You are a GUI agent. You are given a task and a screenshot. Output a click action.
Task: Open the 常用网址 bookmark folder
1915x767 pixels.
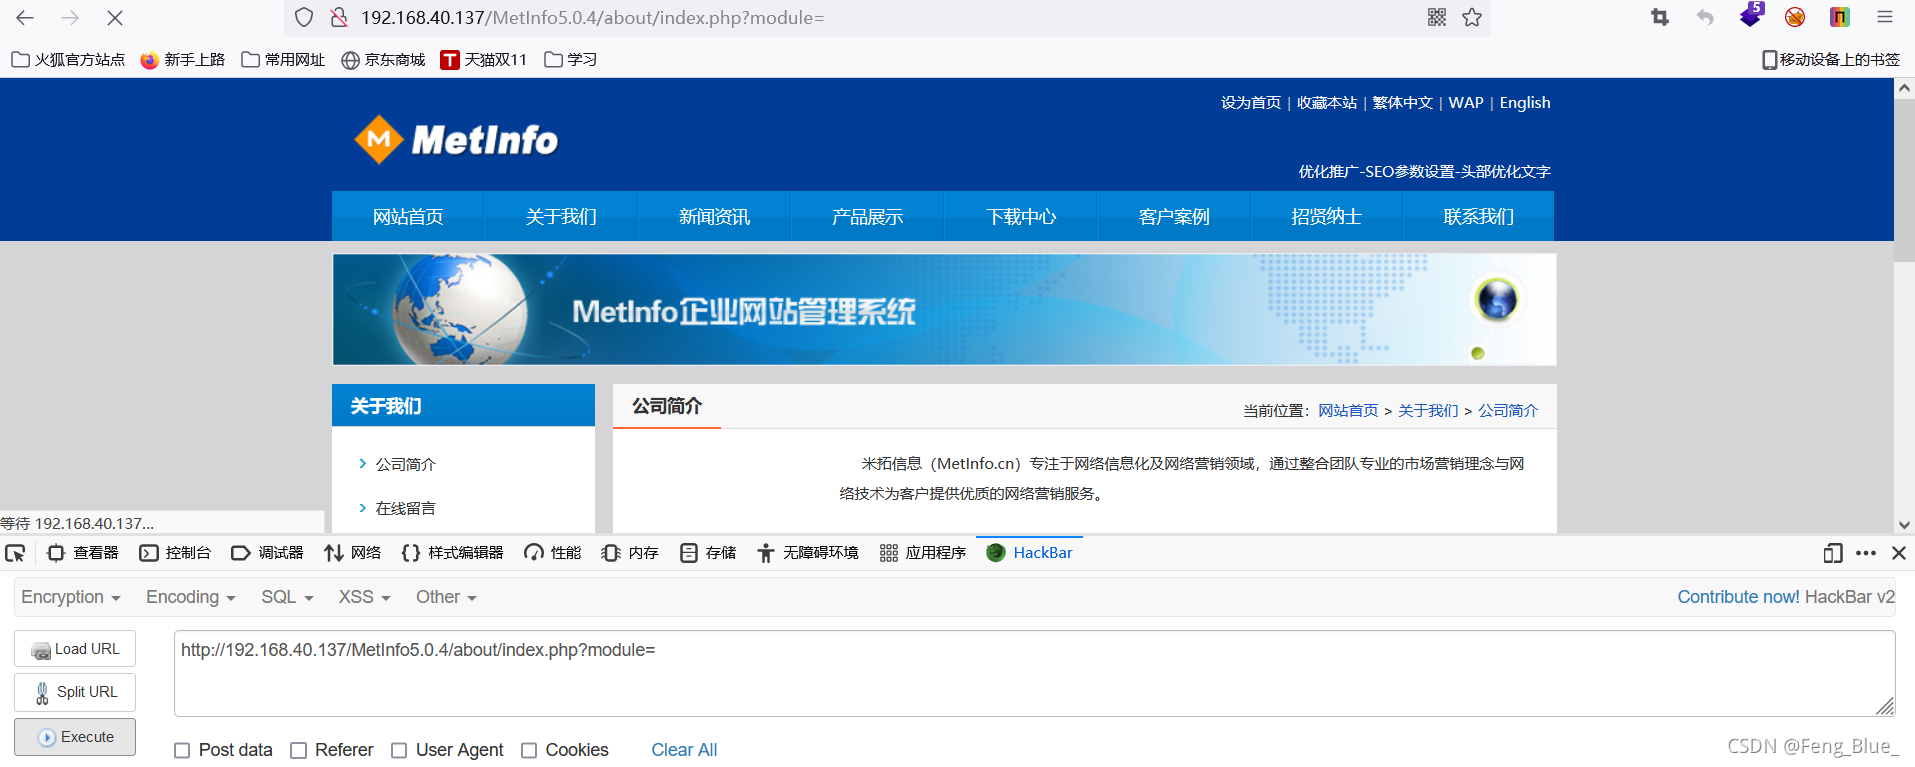tap(283, 60)
